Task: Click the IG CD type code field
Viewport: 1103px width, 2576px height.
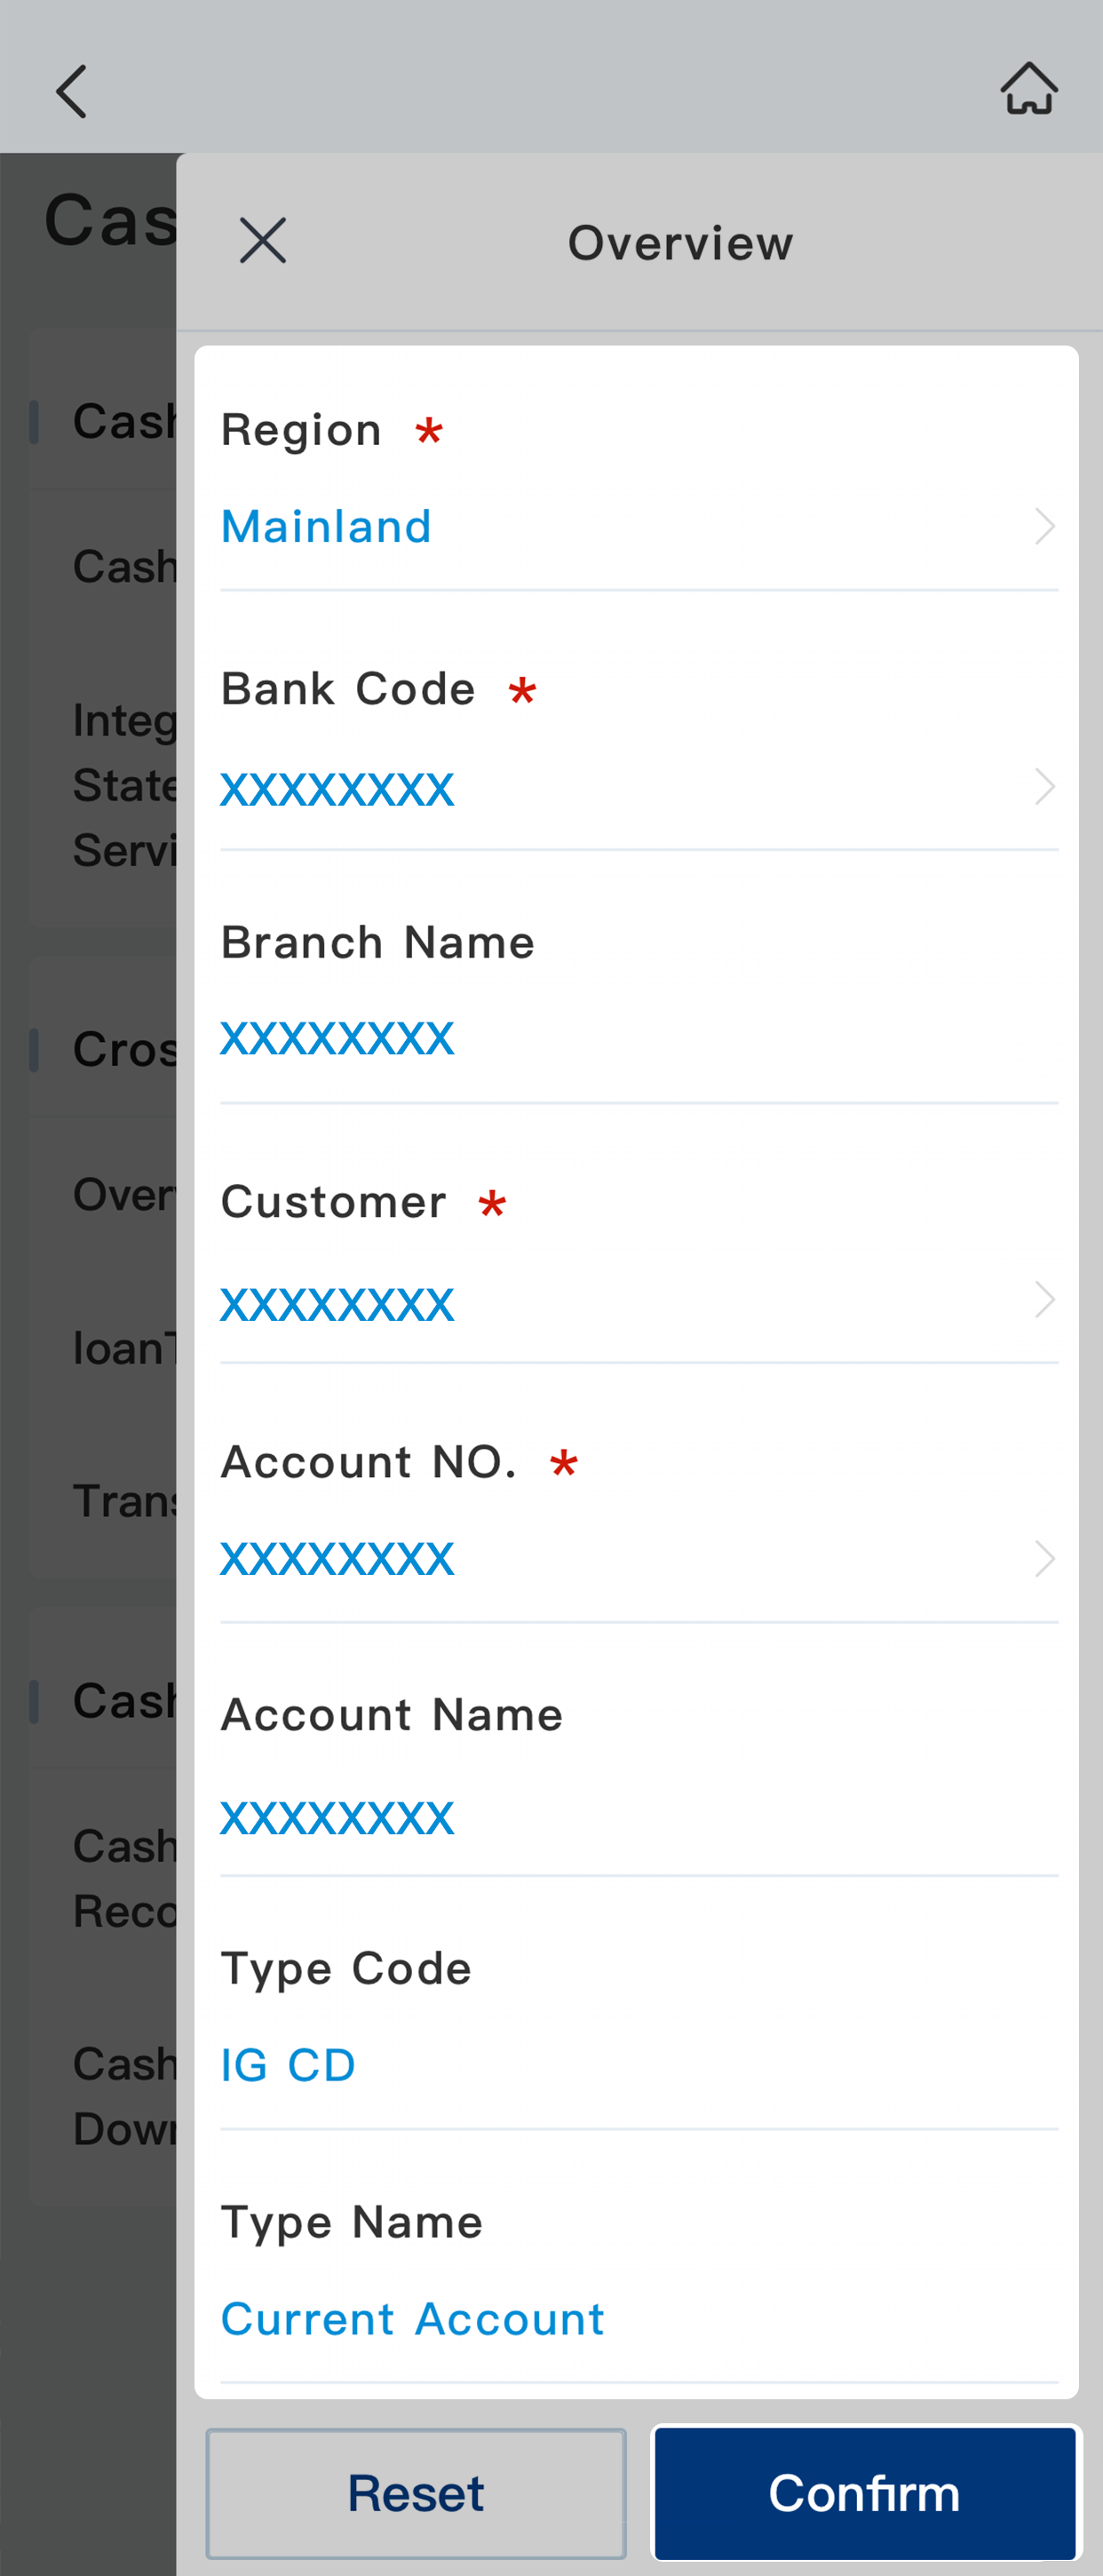Action: 288,2066
